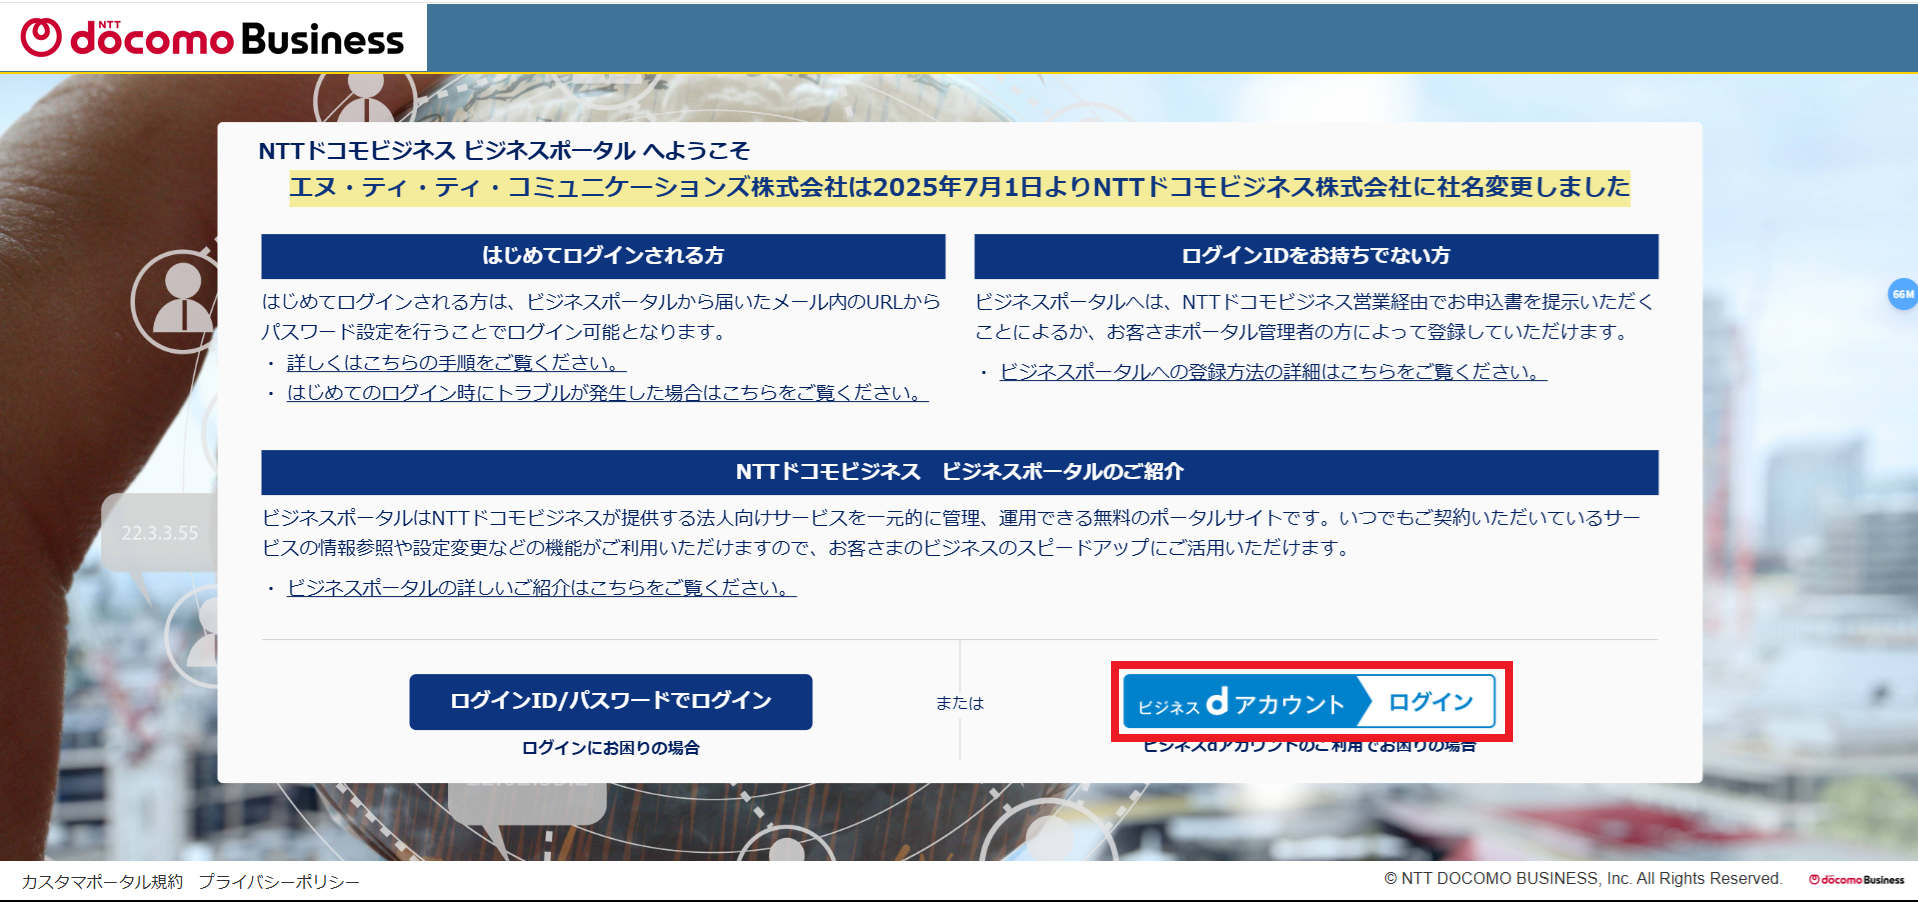Click the ビジネスポータルのご紹介 section heading
The width and height of the screenshot is (1918, 902).
pyautogui.click(x=960, y=472)
